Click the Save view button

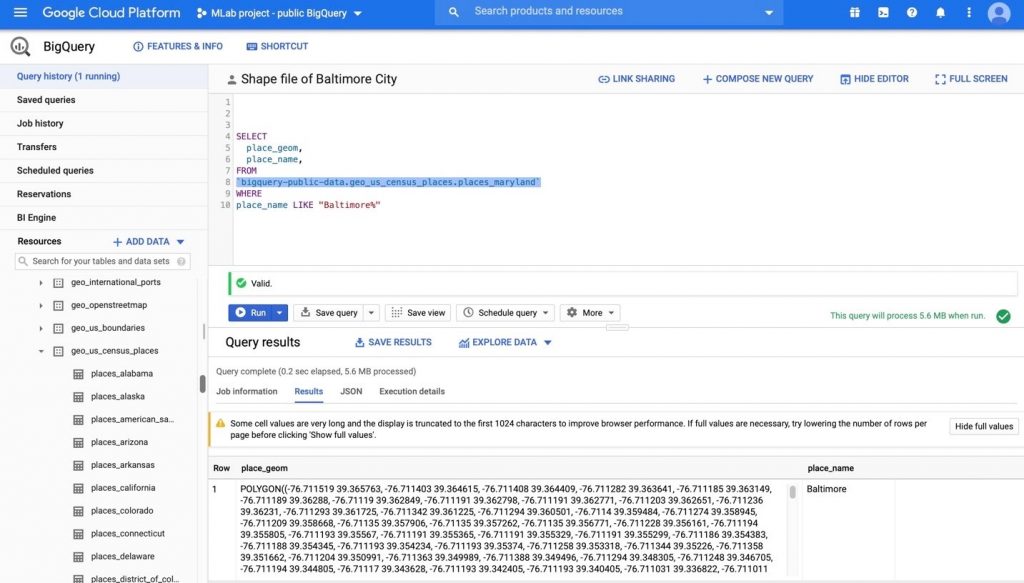418,313
